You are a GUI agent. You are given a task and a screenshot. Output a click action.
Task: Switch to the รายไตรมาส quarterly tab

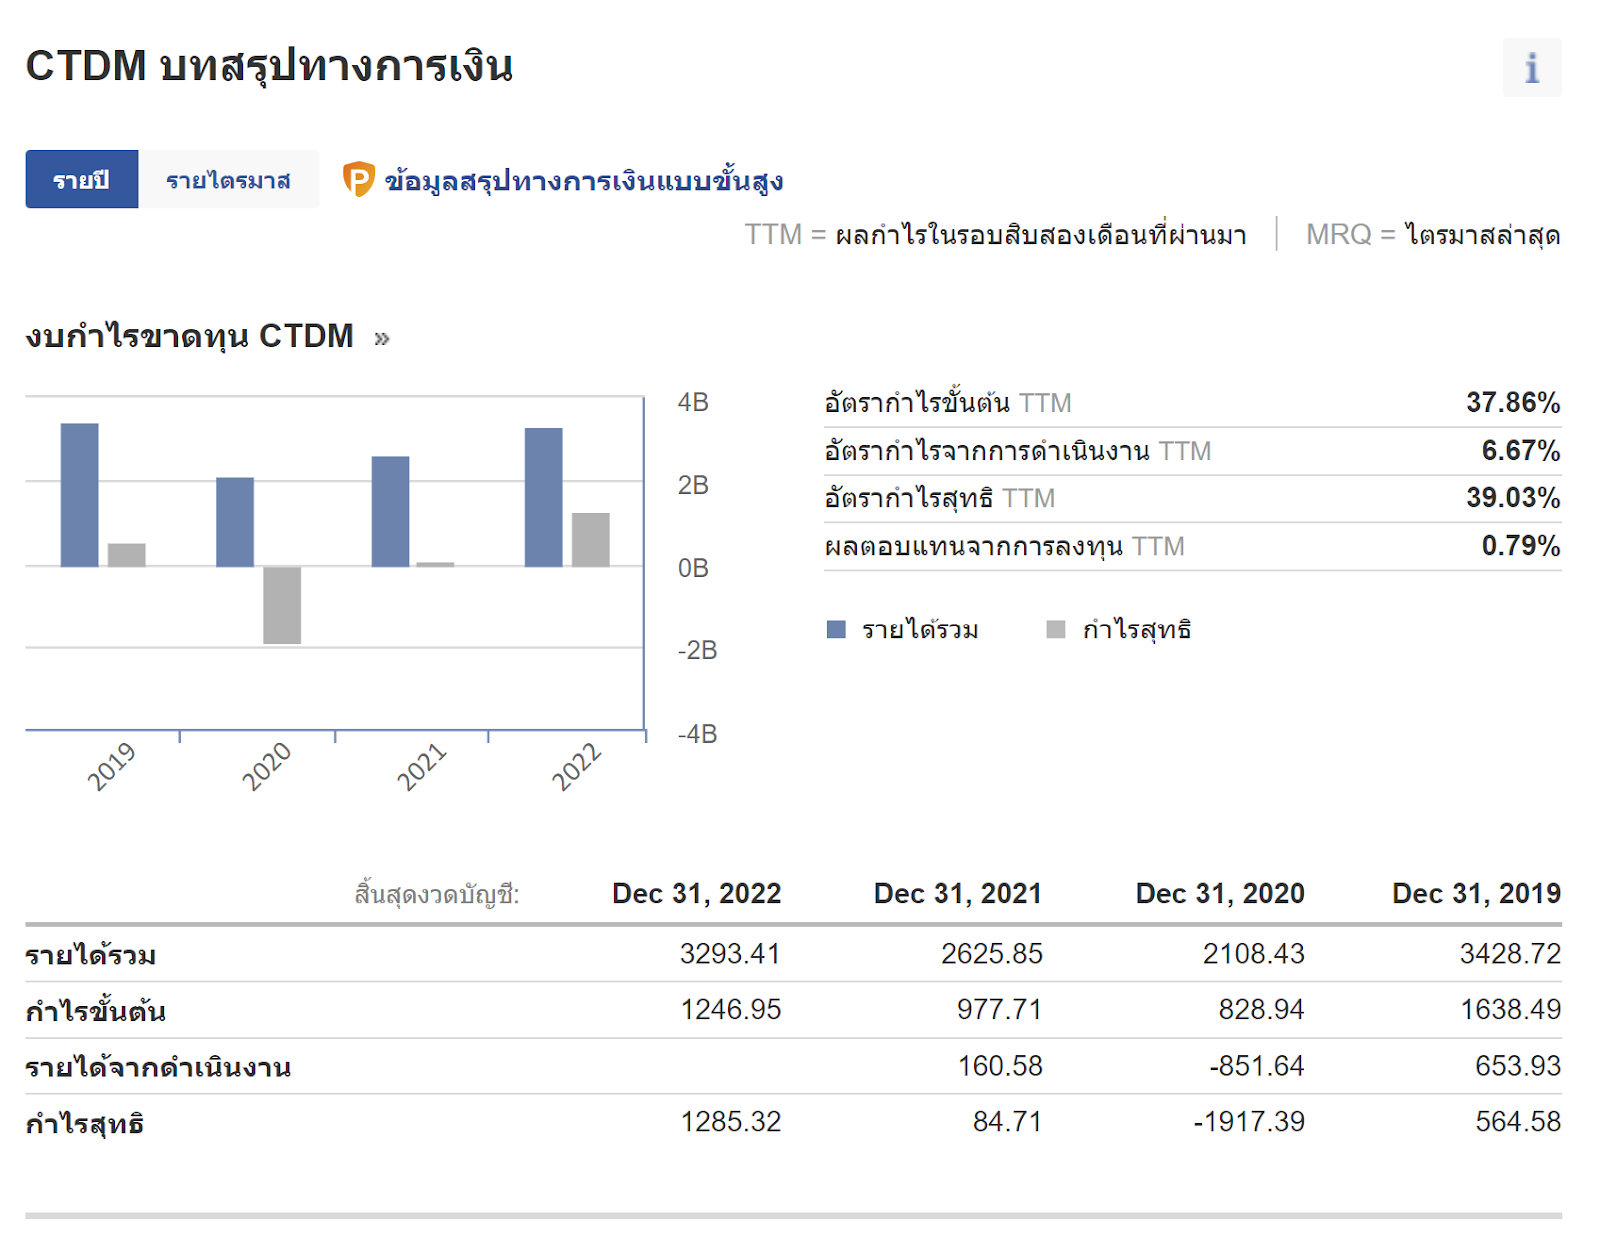tap(228, 180)
